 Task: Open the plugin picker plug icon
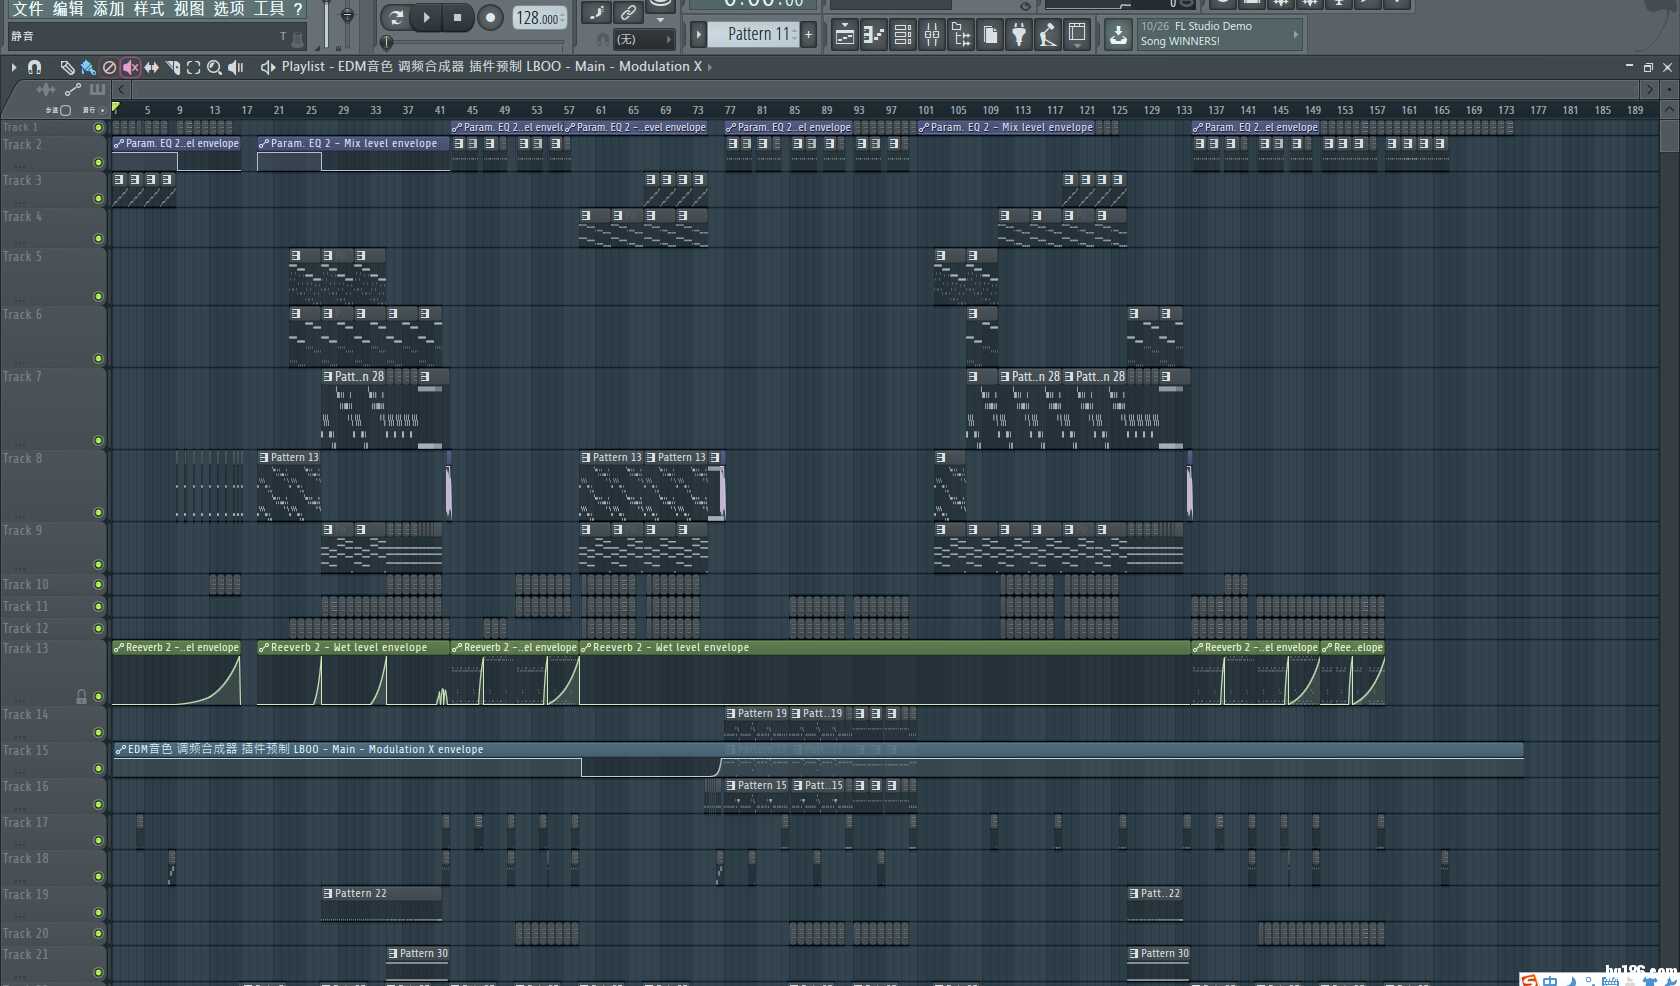pos(1018,36)
